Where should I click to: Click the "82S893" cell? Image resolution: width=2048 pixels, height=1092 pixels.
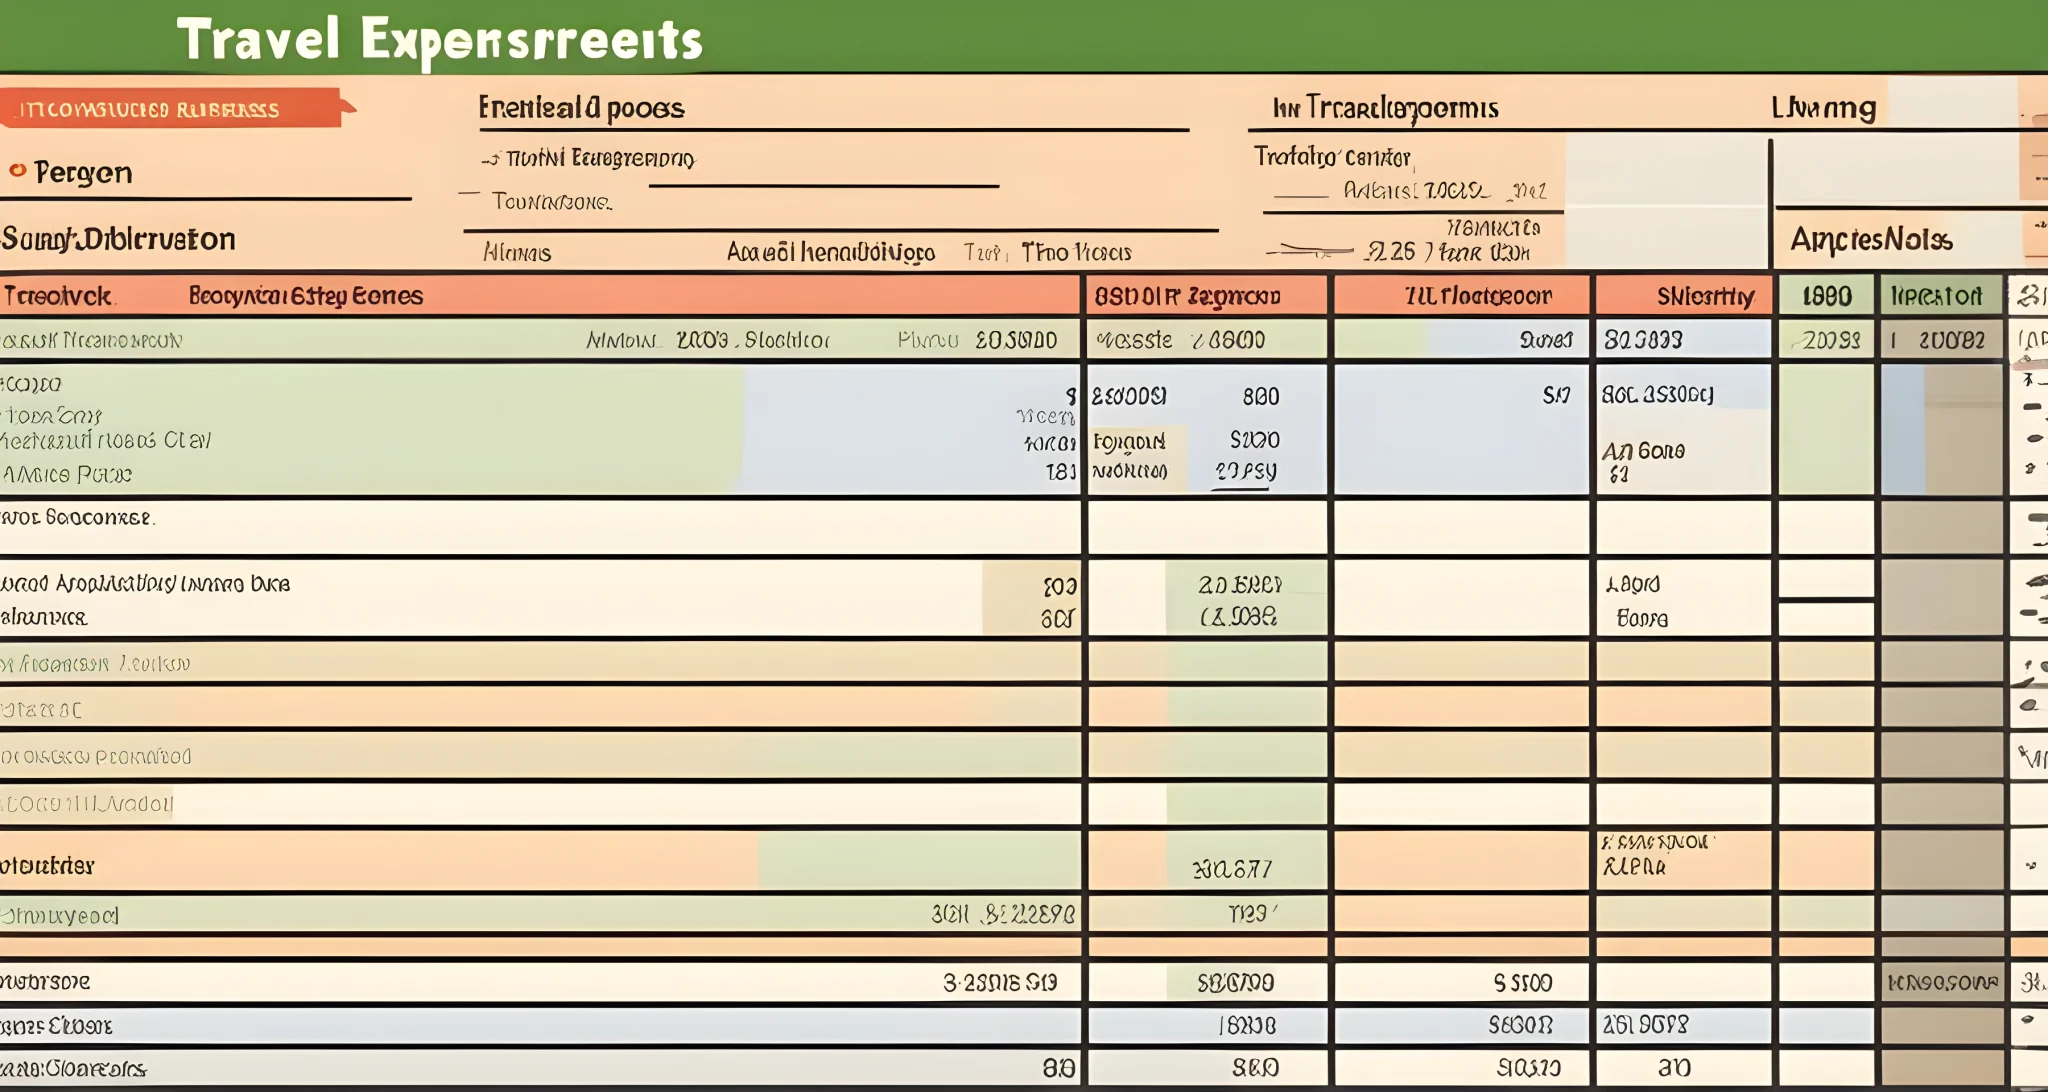(1643, 340)
